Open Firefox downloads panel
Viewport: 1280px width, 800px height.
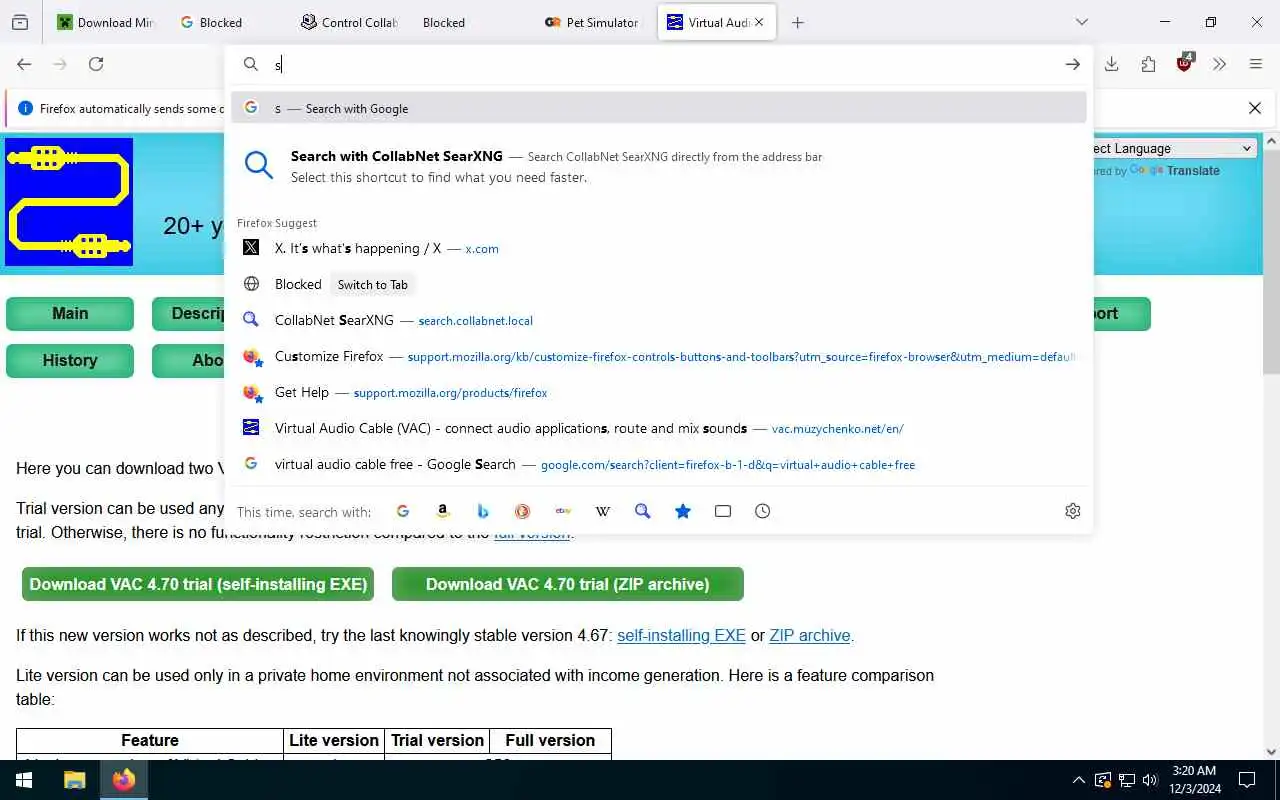[x=1111, y=64]
